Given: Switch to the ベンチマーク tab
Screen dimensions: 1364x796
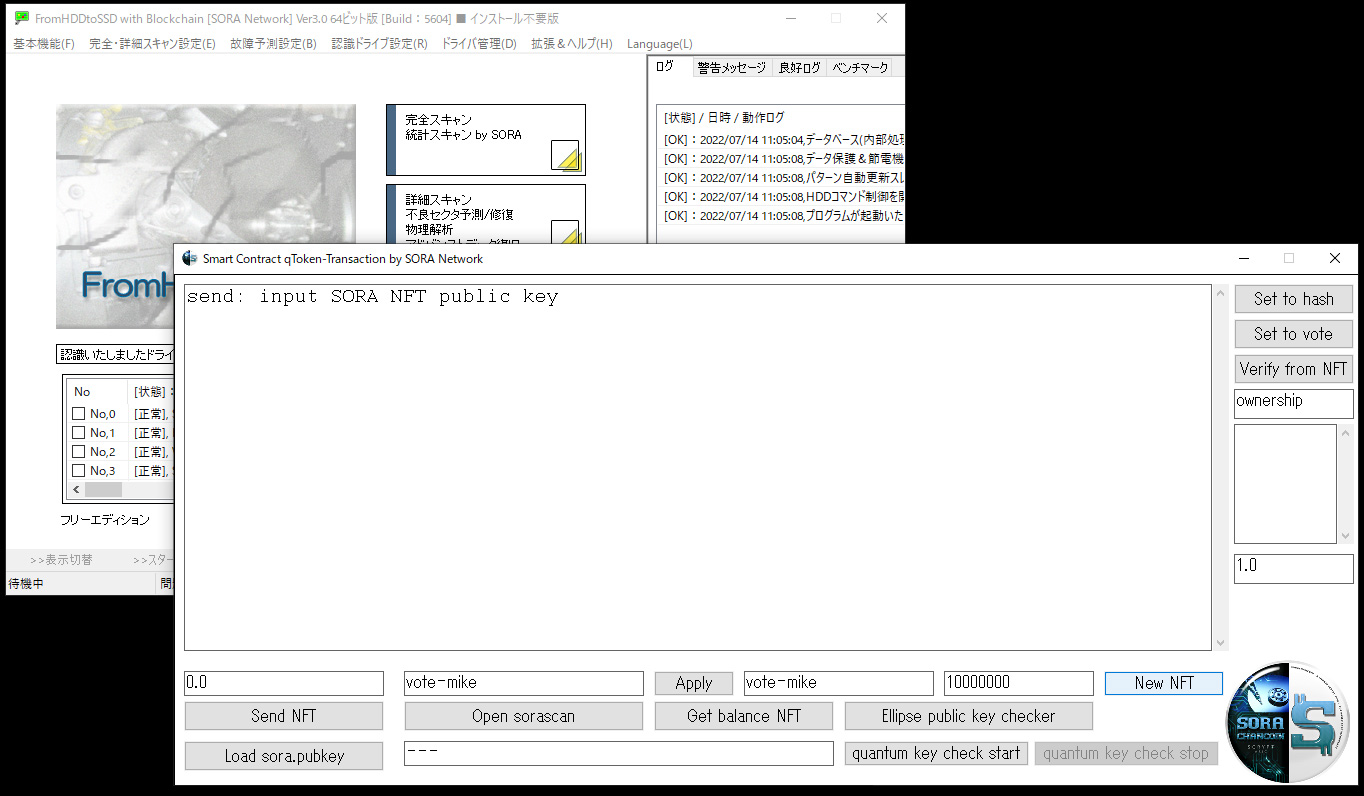Looking at the screenshot, I should pos(860,68).
